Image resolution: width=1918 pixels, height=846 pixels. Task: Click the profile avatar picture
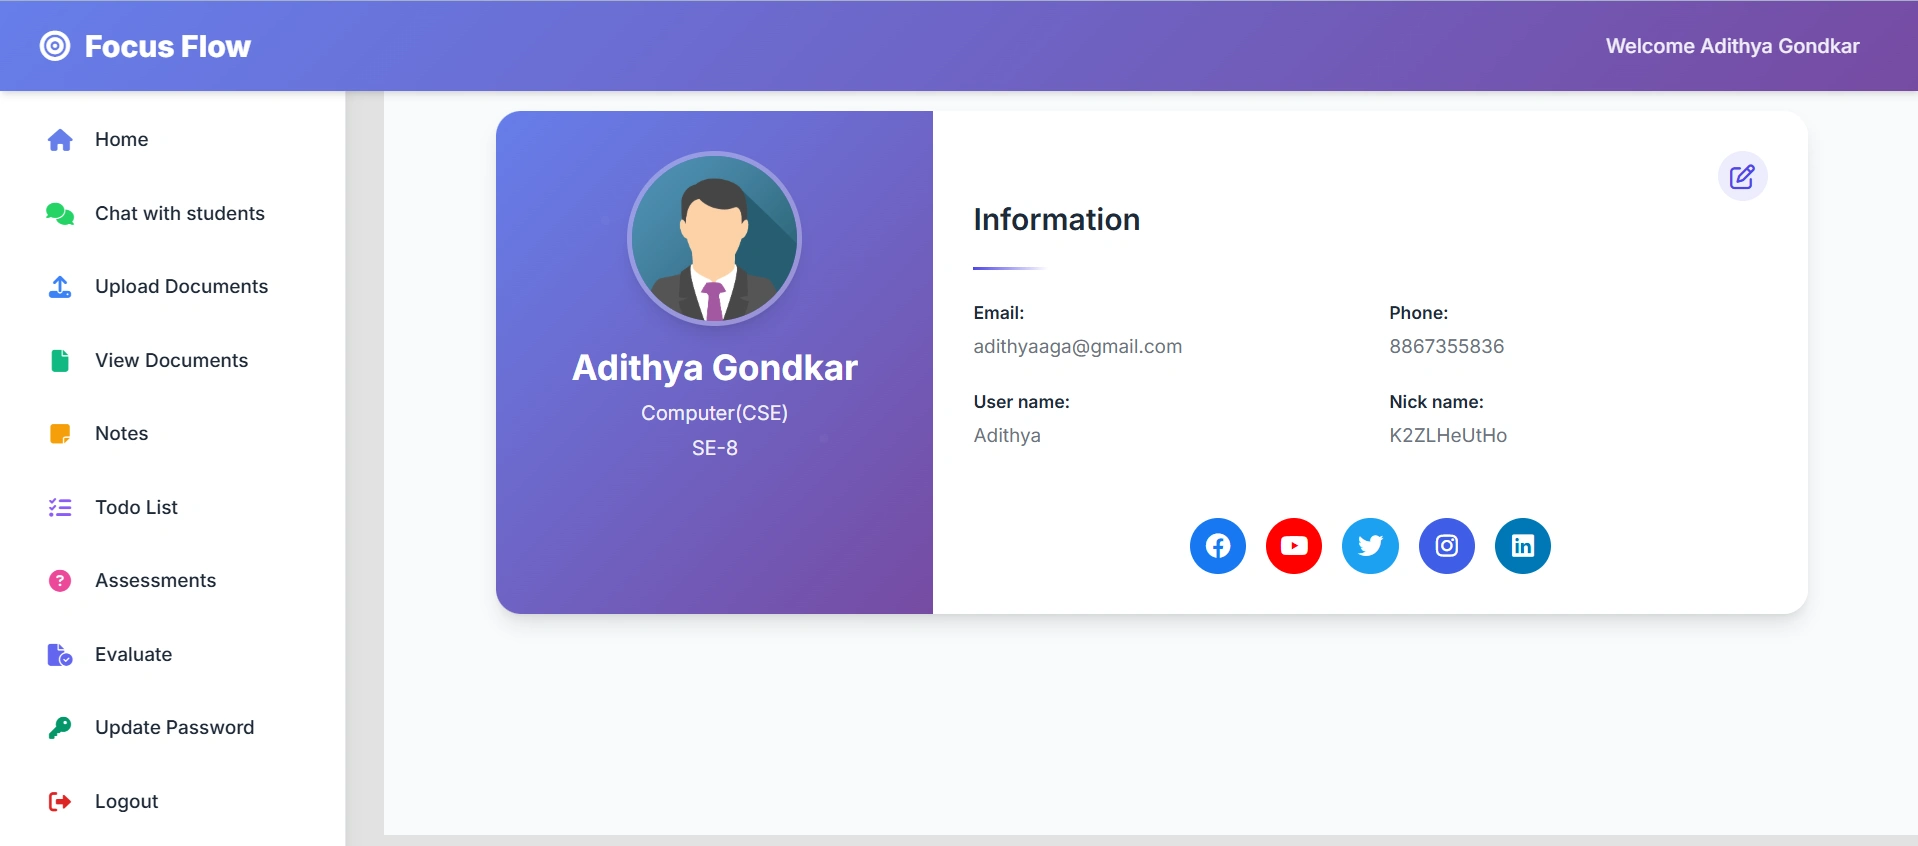click(x=714, y=238)
